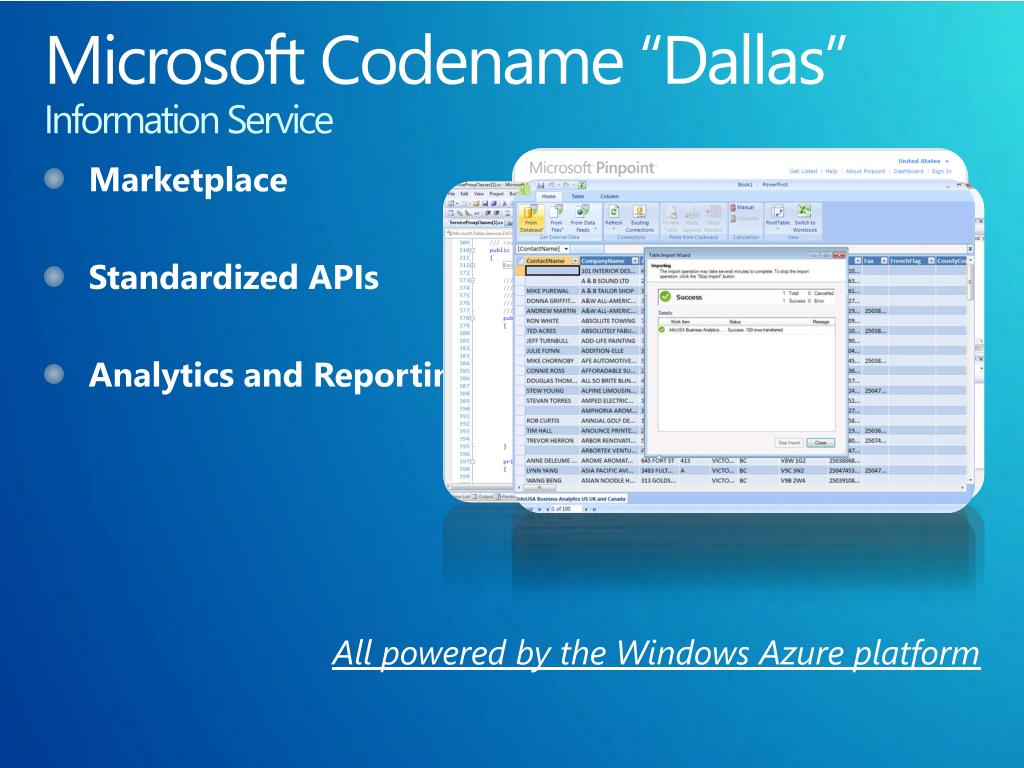This screenshot has width=1024, height=768.
Task: Click the LYNN YANG contact cell
Action: tap(552, 470)
